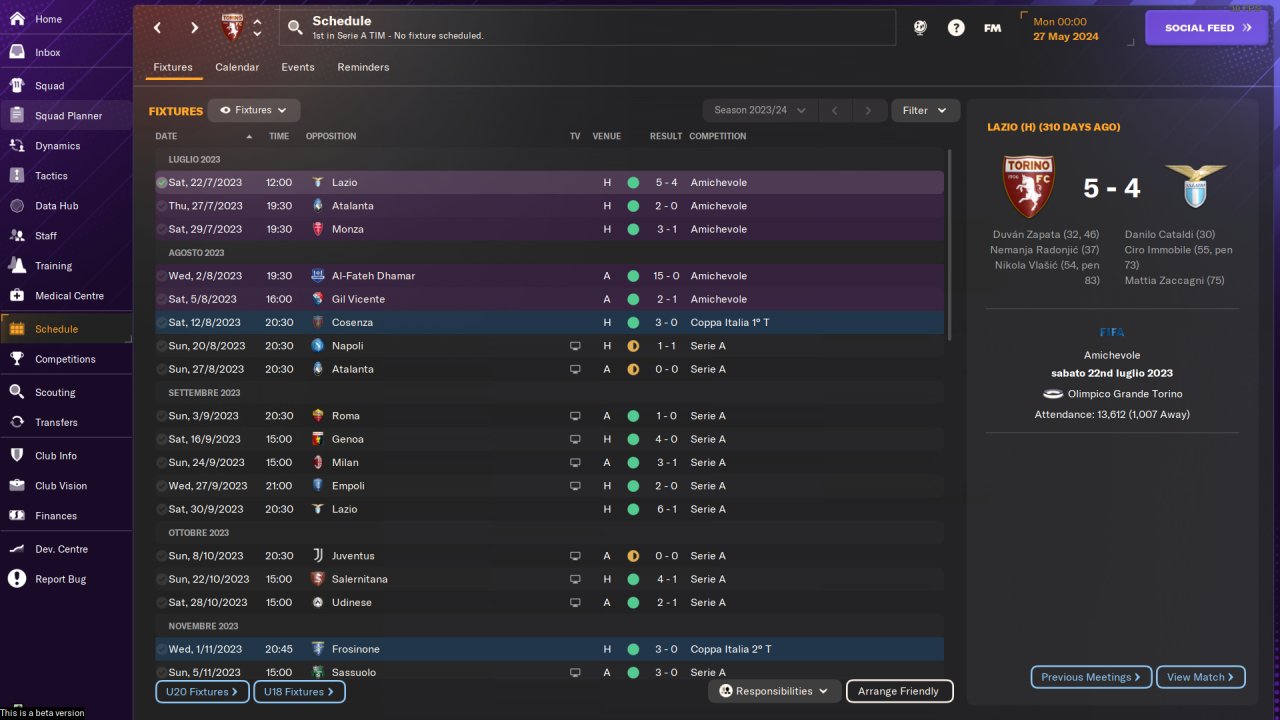The height and width of the screenshot is (720, 1280).
Task: Open Squad Planner clipboard icon
Action: [x=17, y=116]
